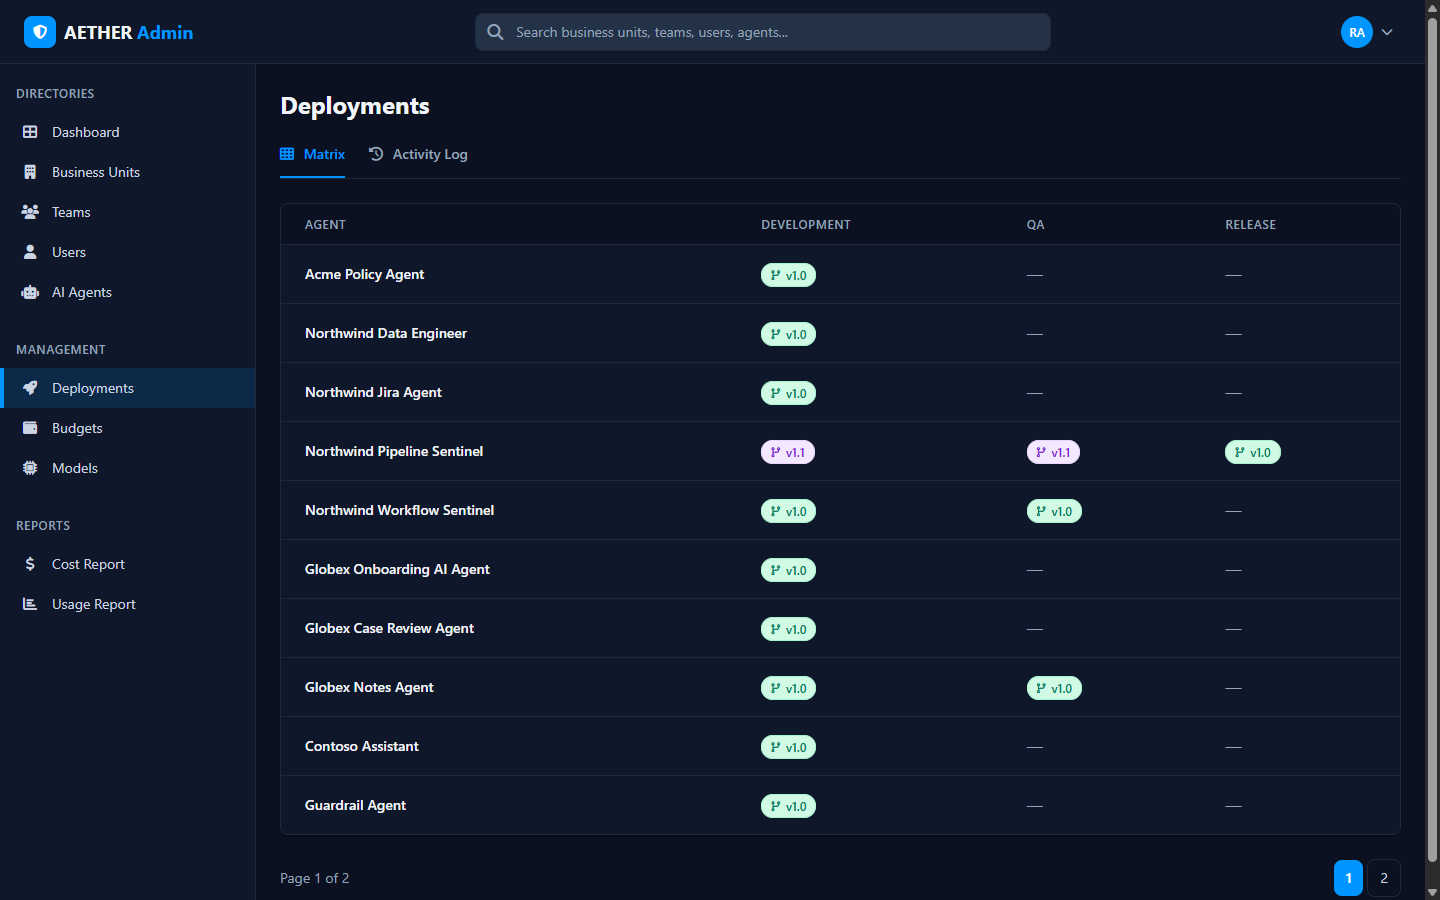Click the Budgets wallet icon

(30, 428)
